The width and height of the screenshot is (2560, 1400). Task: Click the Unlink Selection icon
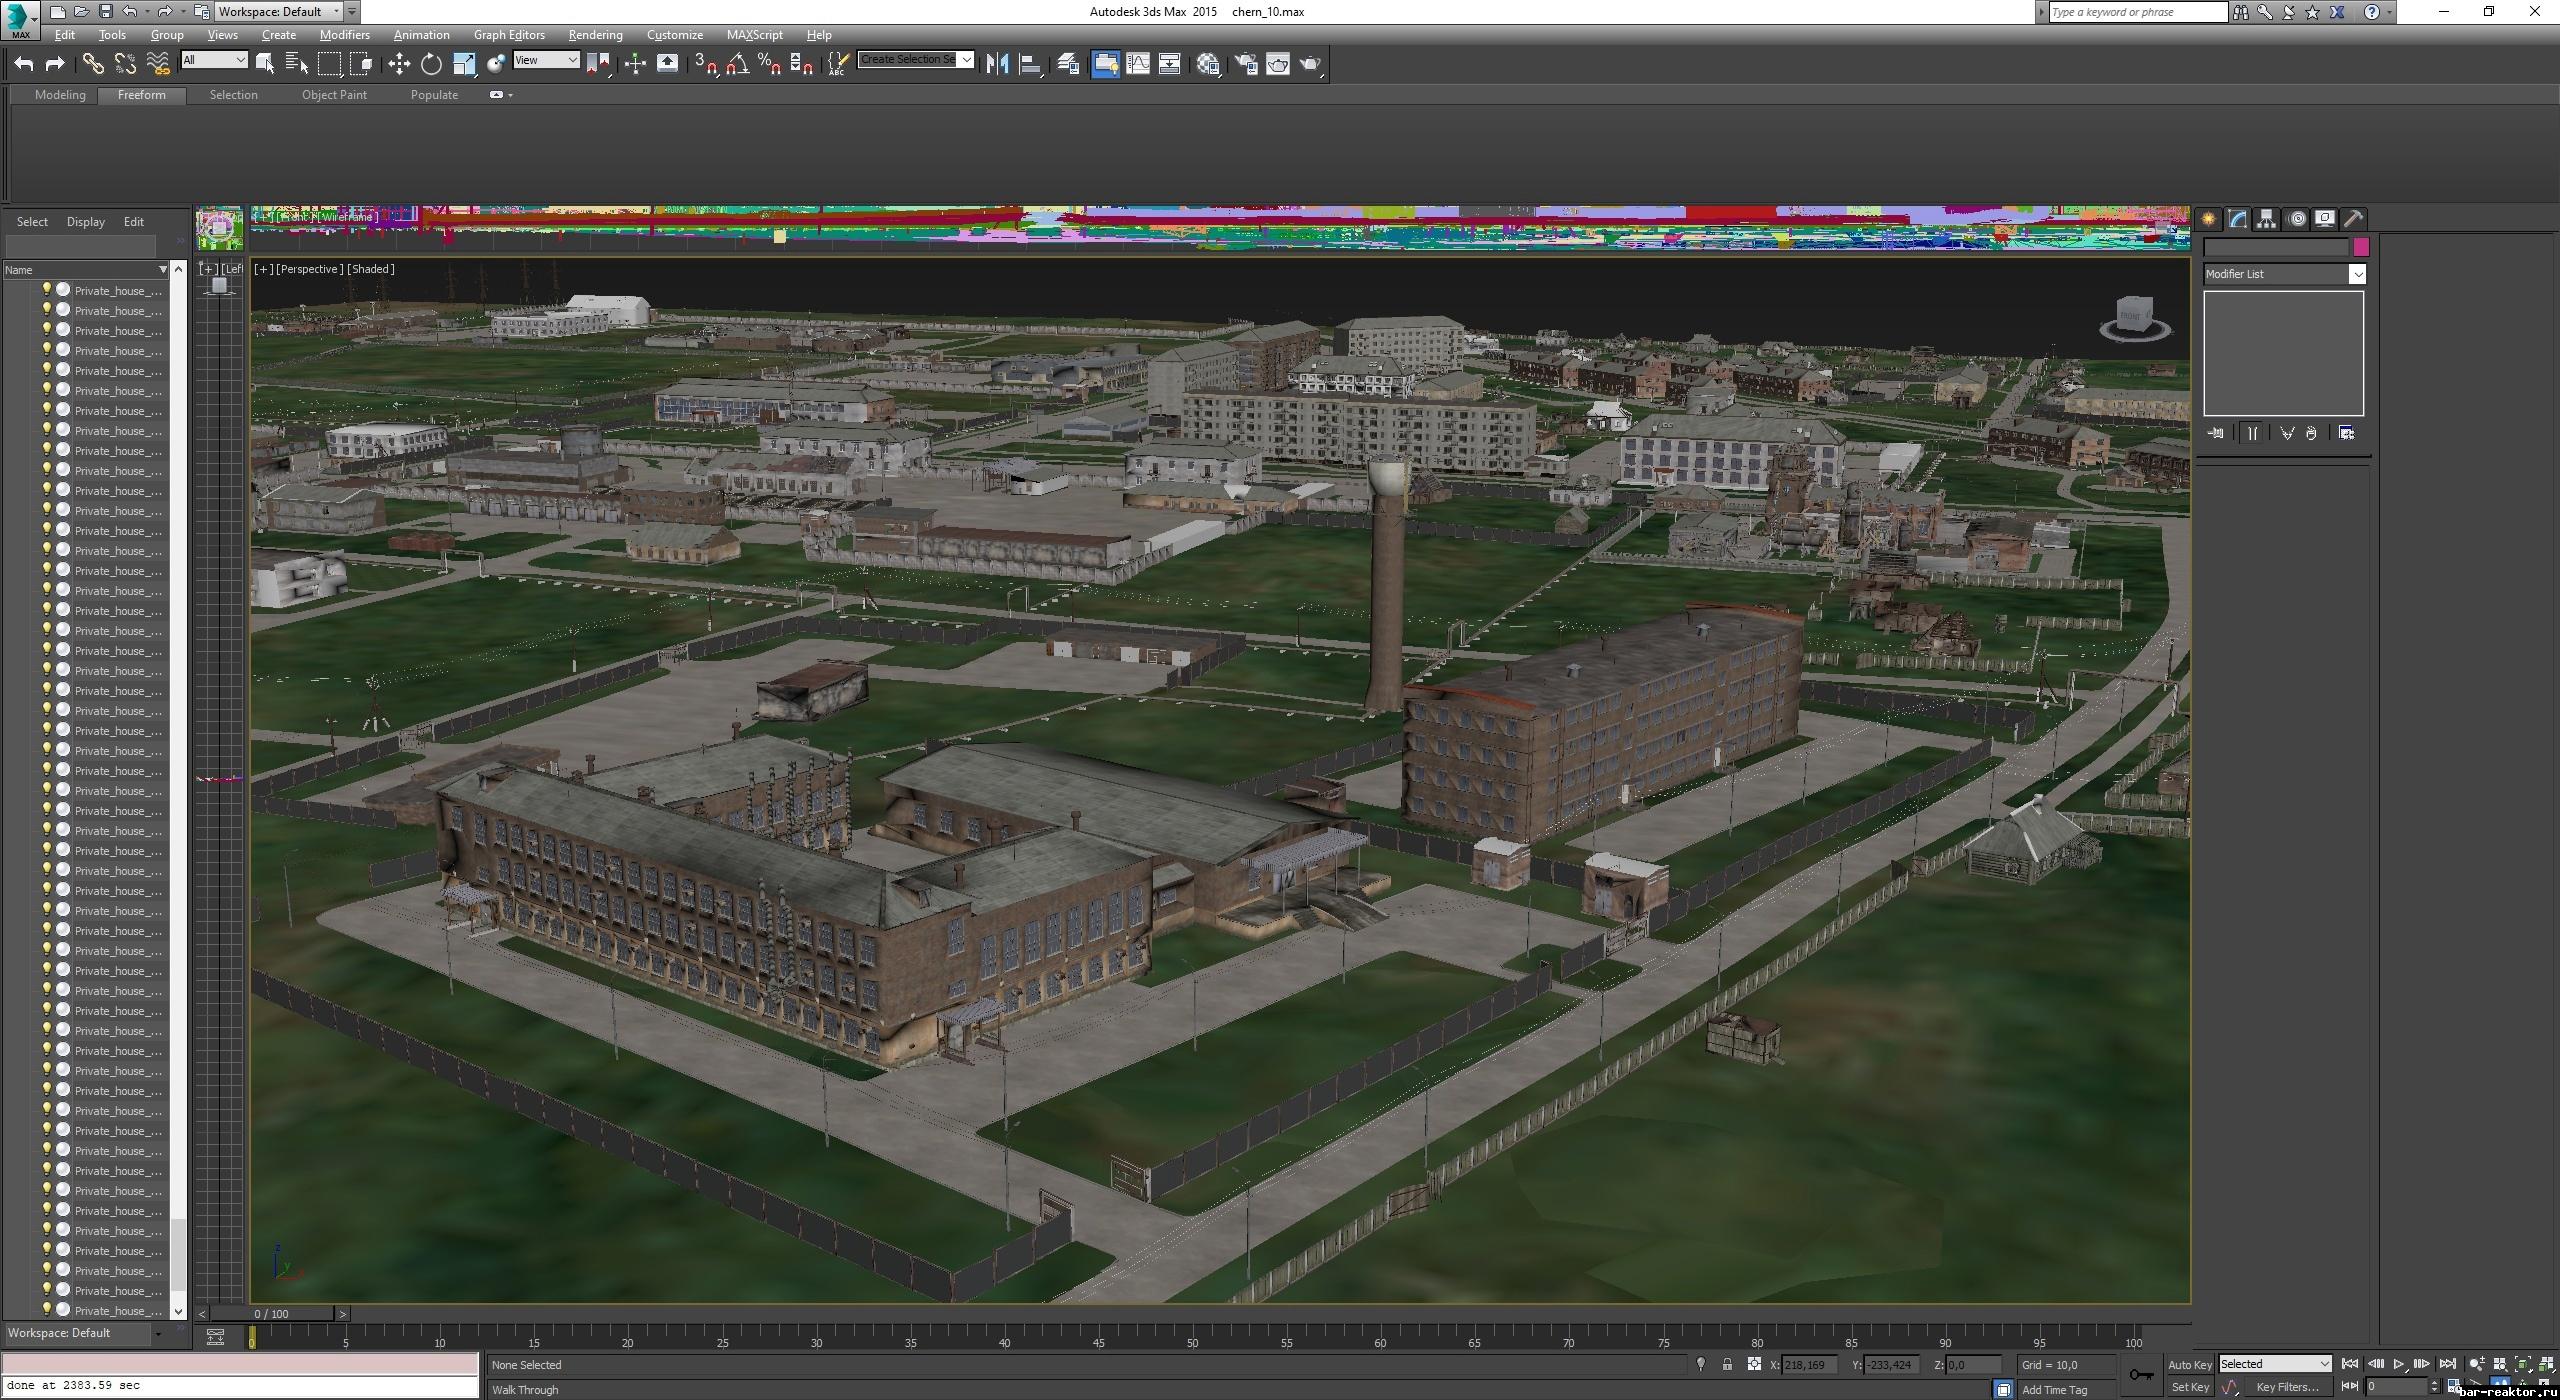[125, 64]
